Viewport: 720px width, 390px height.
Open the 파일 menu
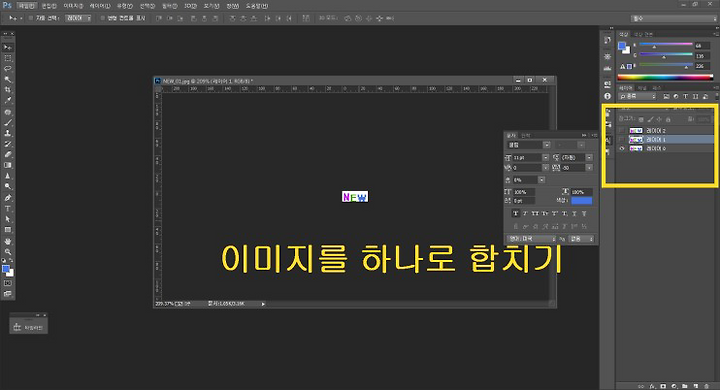26,6
